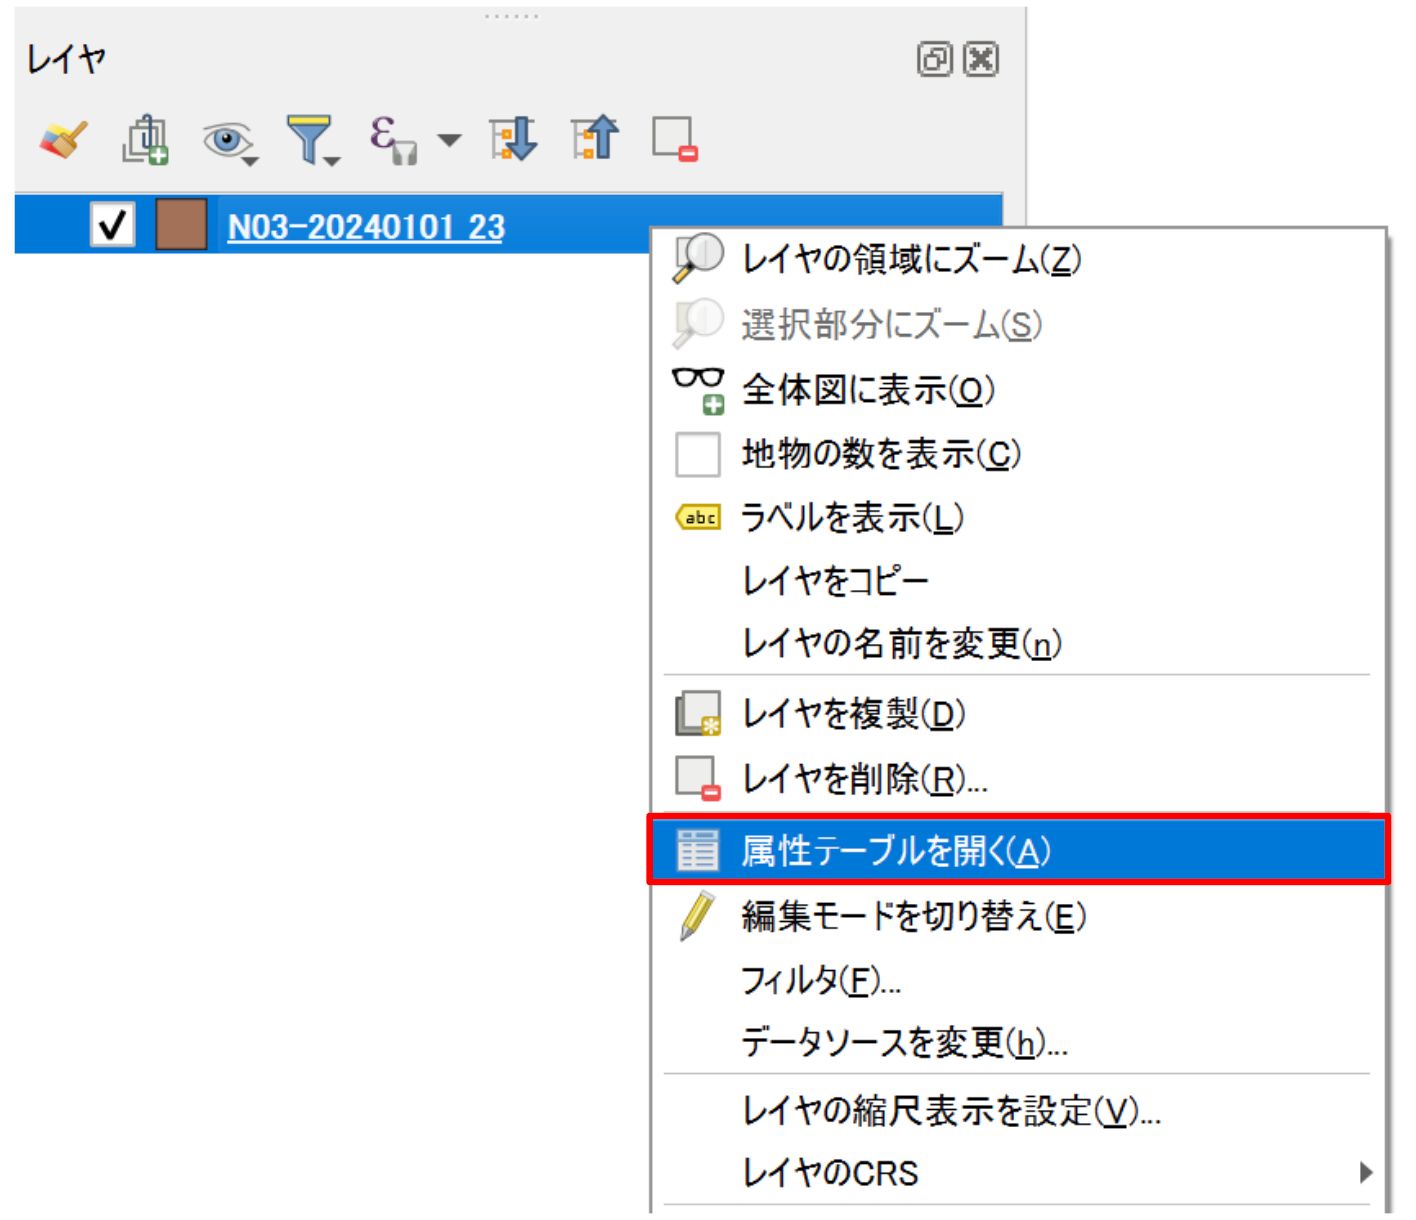Float the Layers panel with dock icon
Image resolution: width=1416 pixels, height=1220 pixels.
[934, 60]
